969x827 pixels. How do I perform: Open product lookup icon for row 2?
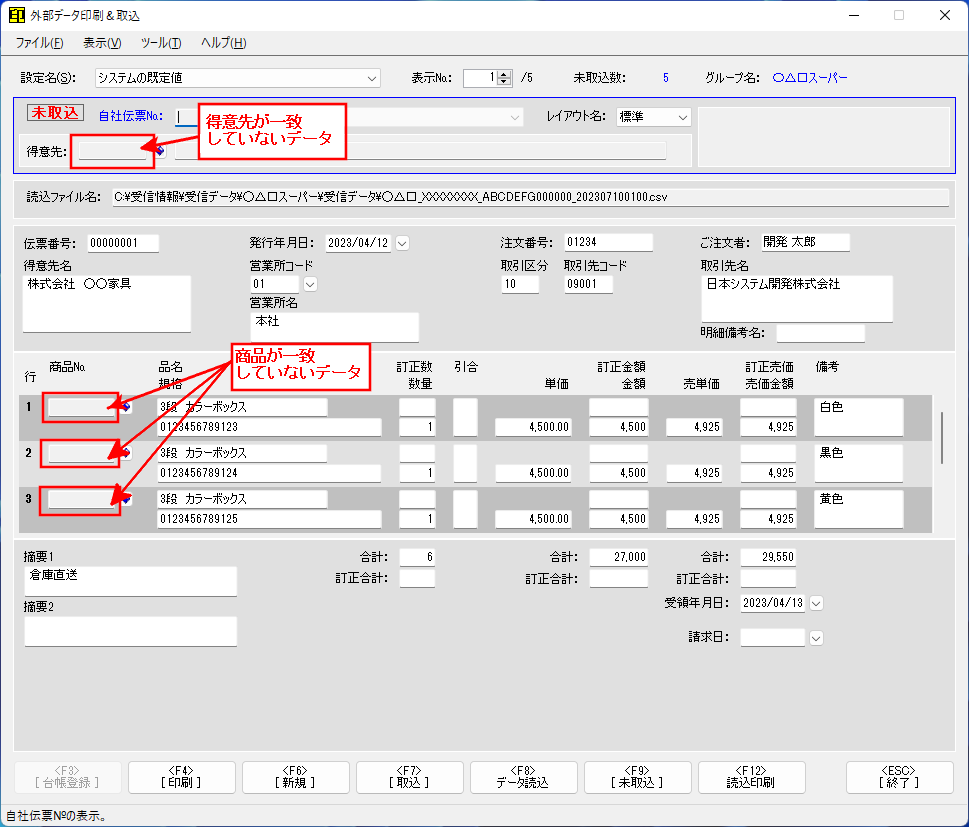(x=126, y=454)
